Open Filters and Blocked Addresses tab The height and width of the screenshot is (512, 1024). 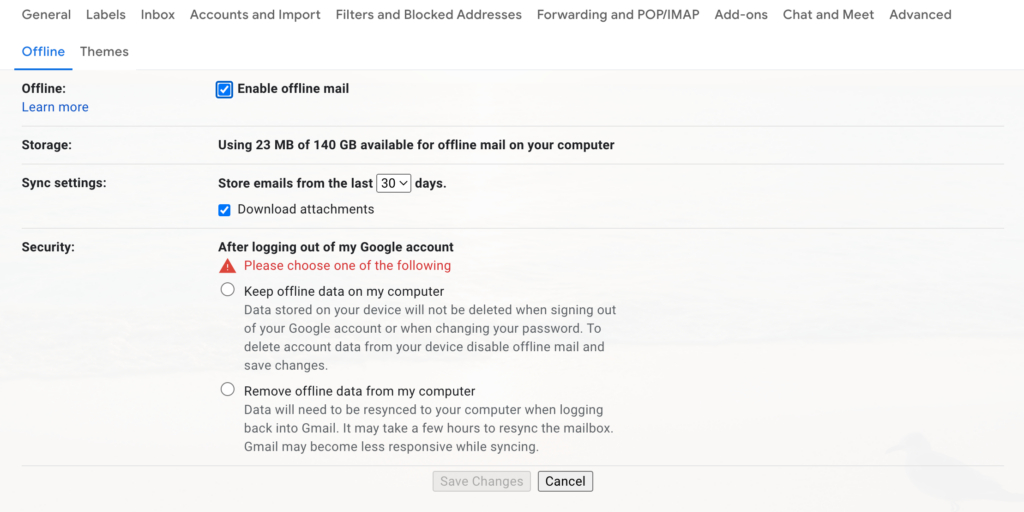[x=428, y=14]
